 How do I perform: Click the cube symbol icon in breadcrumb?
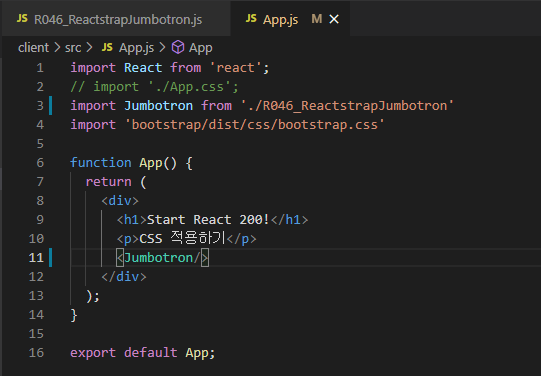[x=178, y=47]
